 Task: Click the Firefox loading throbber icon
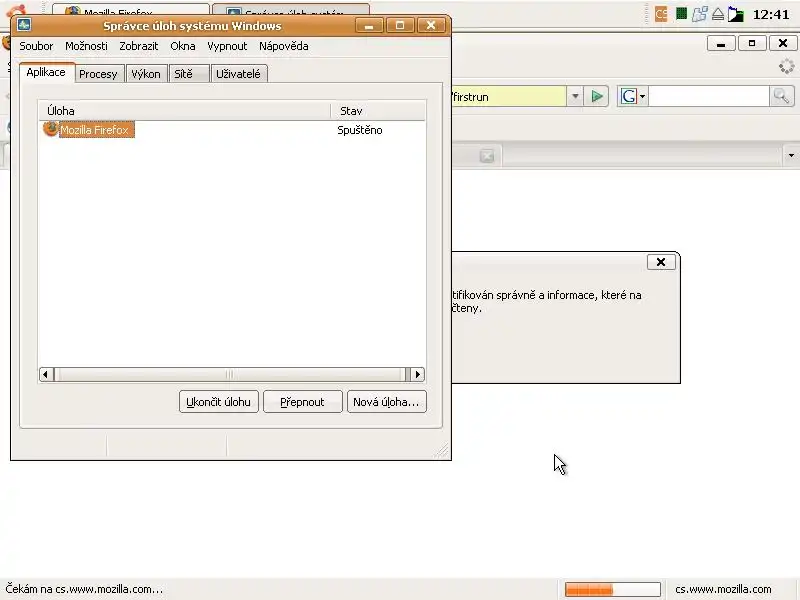point(786,67)
